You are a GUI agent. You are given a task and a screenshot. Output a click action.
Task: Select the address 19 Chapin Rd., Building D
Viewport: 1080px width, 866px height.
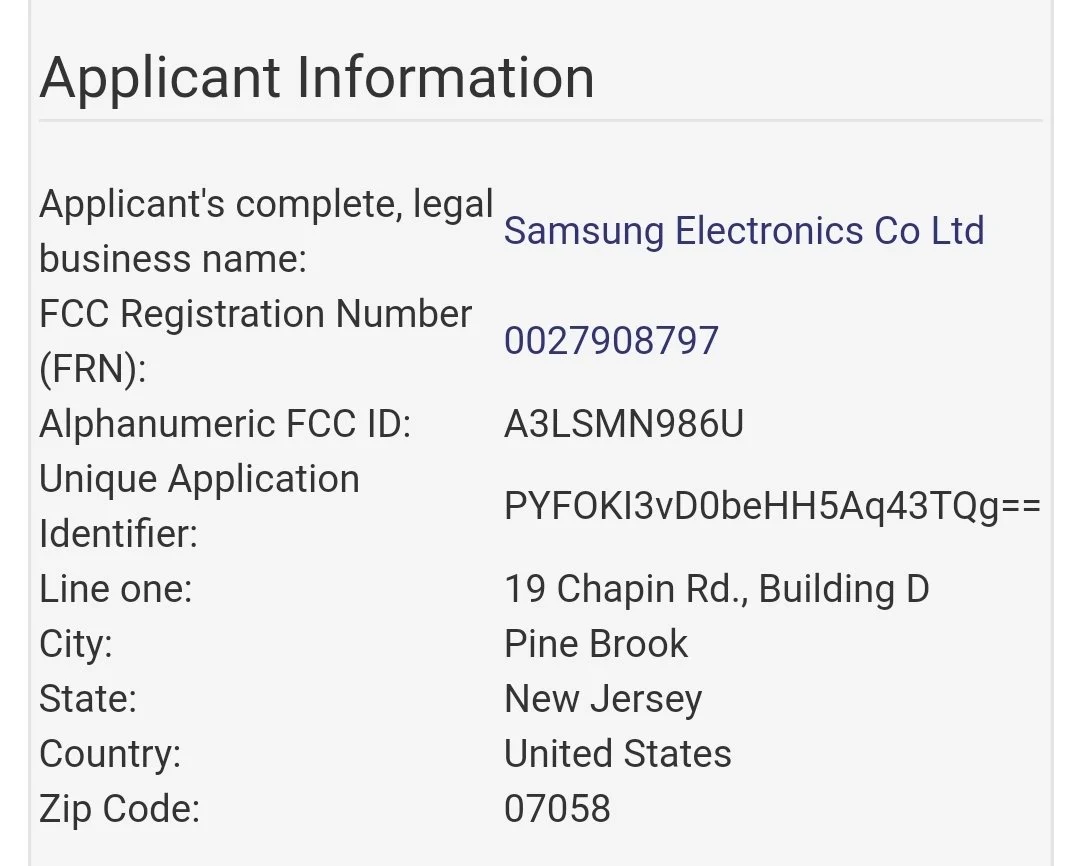[x=716, y=589]
